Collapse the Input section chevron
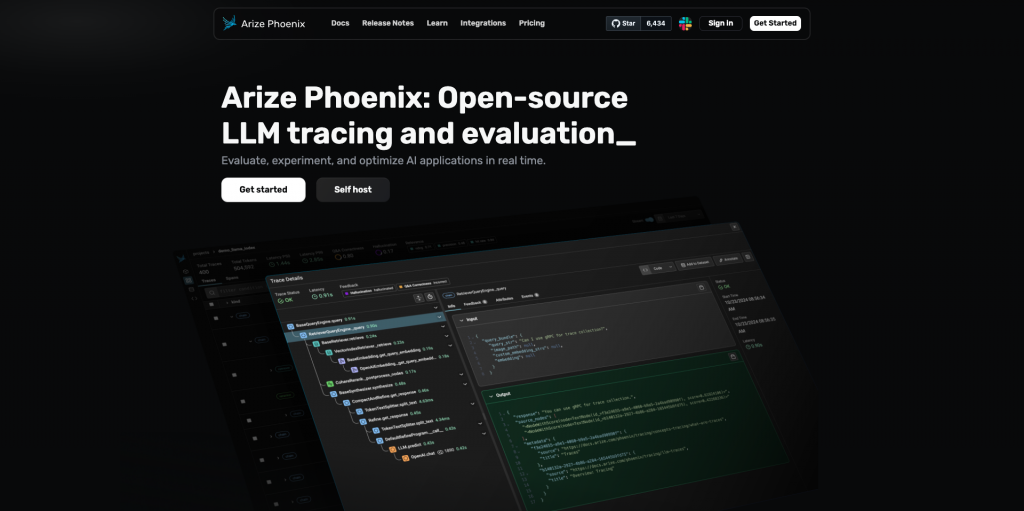The height and width of the screenshot is (511, 1024). (461, 320)
